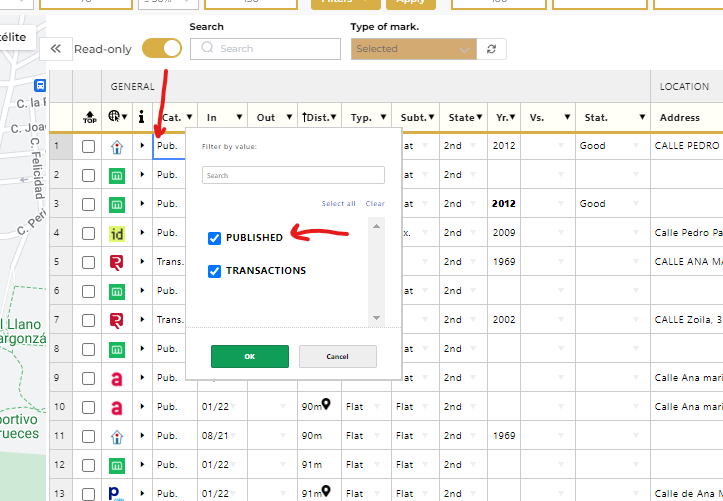Screen dimensions: 723x501
Task: Open the Type of mark 'Selected' dropdown
Action: pyautogui.click(x=414, y=49)
